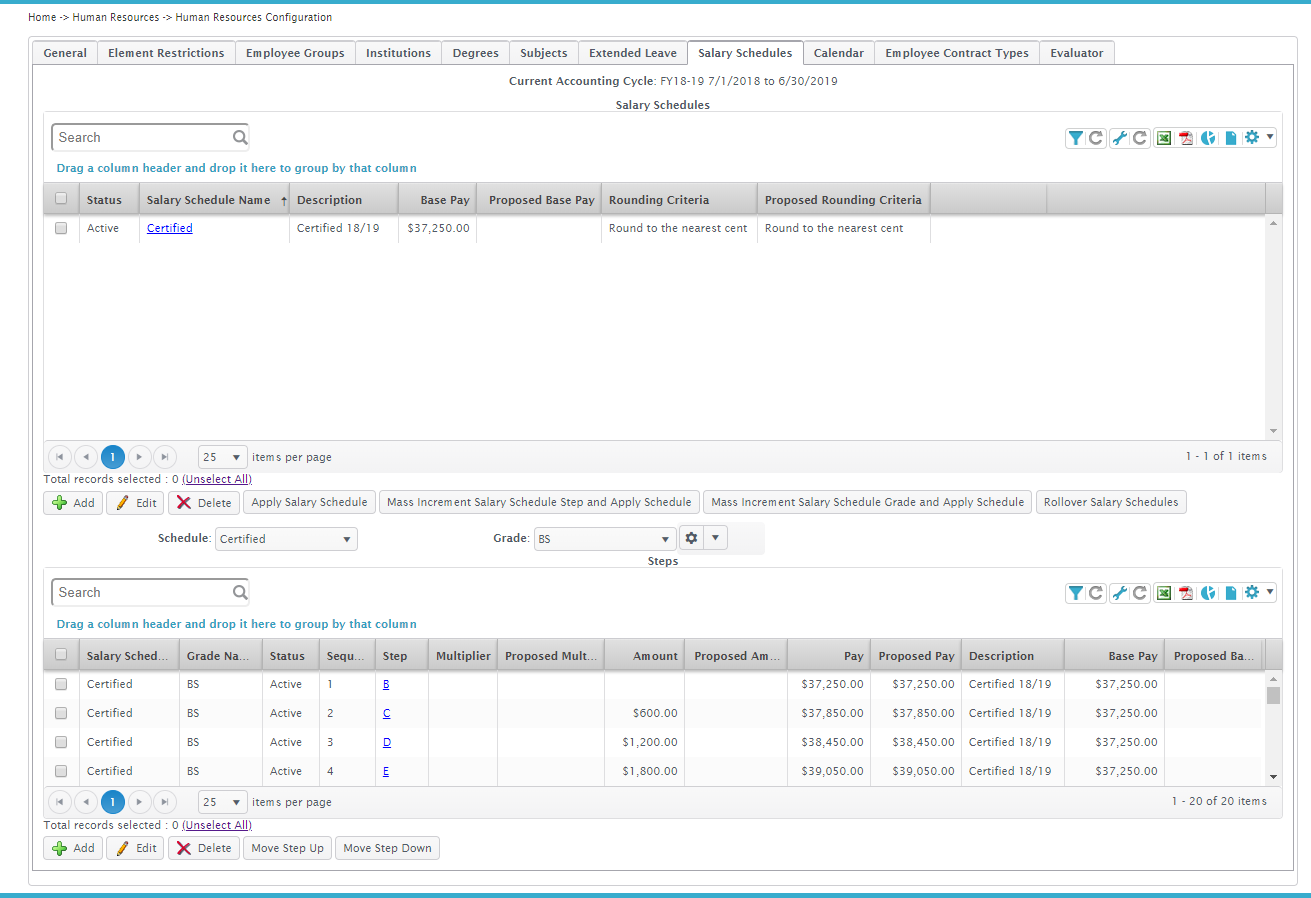Viewport: 1311px width, 898px height.
Task: Open the Grade dropdown showing BS
Action: pyautogui.click(x=605, y=539)
